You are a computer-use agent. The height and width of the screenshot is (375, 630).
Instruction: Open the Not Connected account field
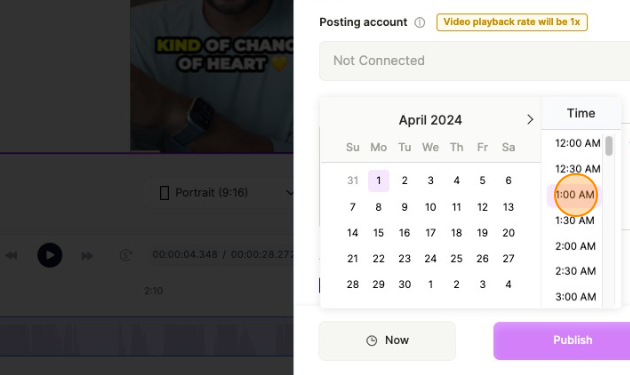[x=474, y=61]
